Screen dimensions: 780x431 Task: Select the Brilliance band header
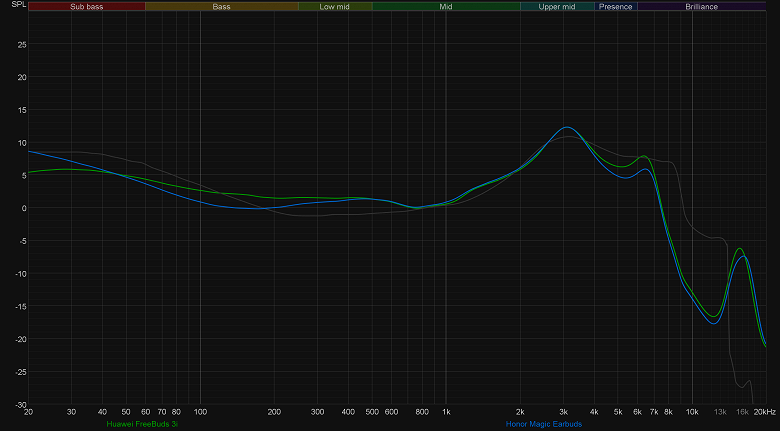[701, 6]
